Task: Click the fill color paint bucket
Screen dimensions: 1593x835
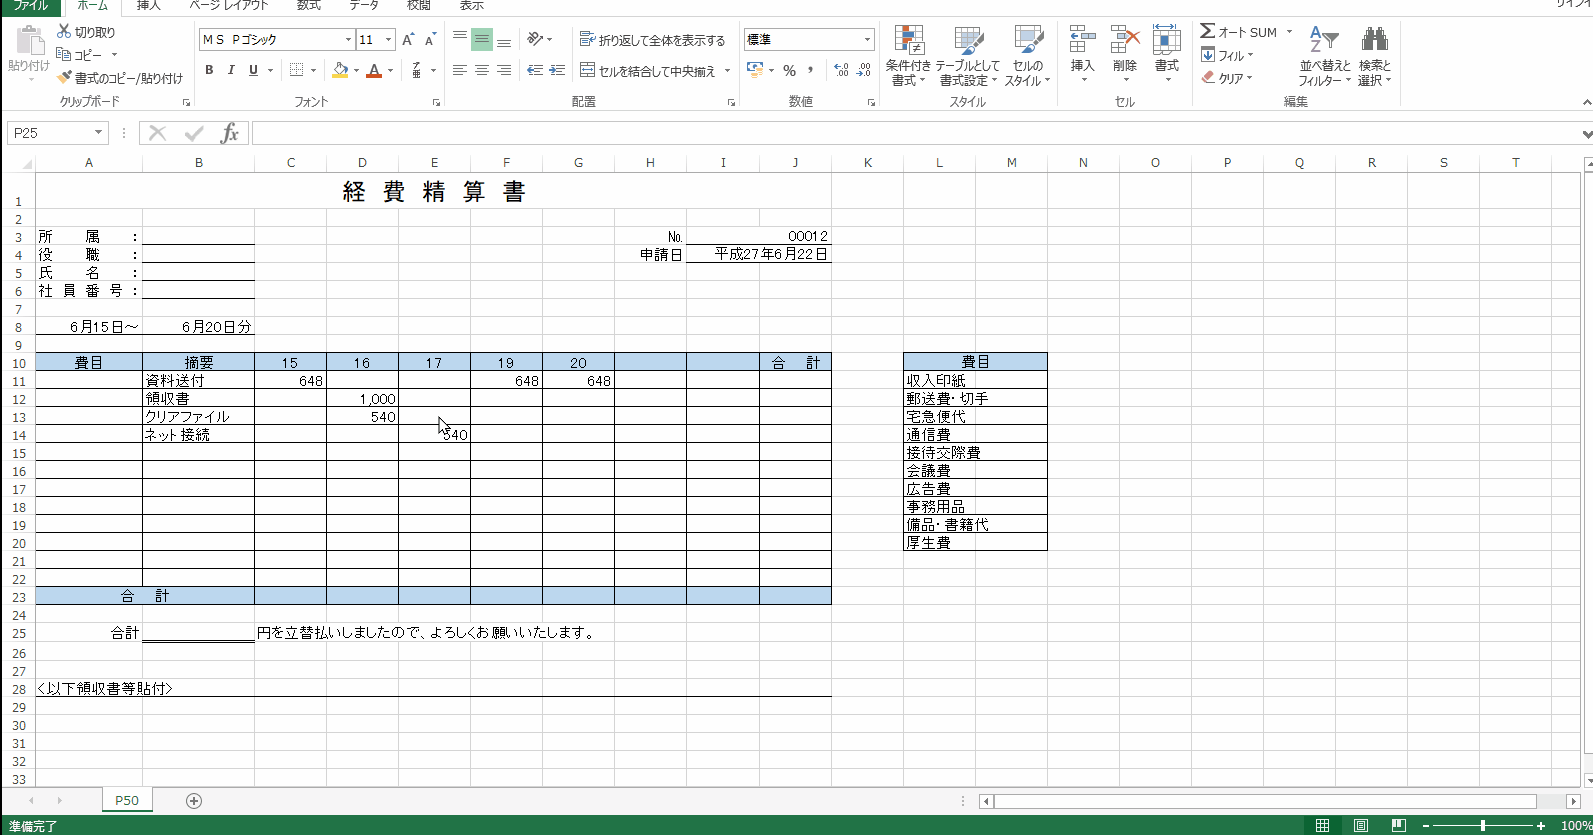Action: point(340,70)
